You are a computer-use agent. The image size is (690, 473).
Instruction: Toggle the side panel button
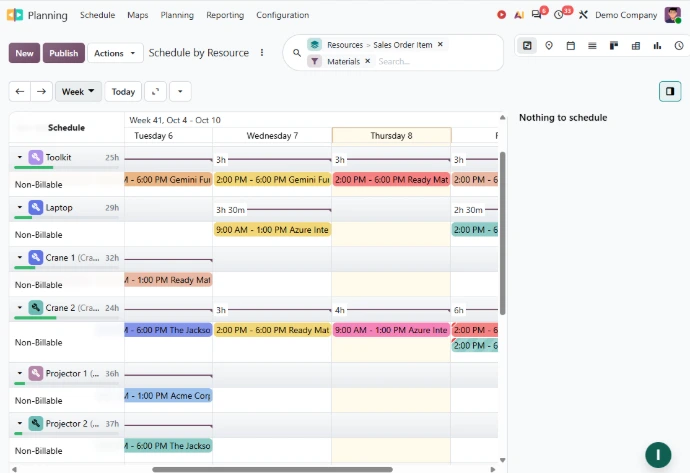[670, 91]
